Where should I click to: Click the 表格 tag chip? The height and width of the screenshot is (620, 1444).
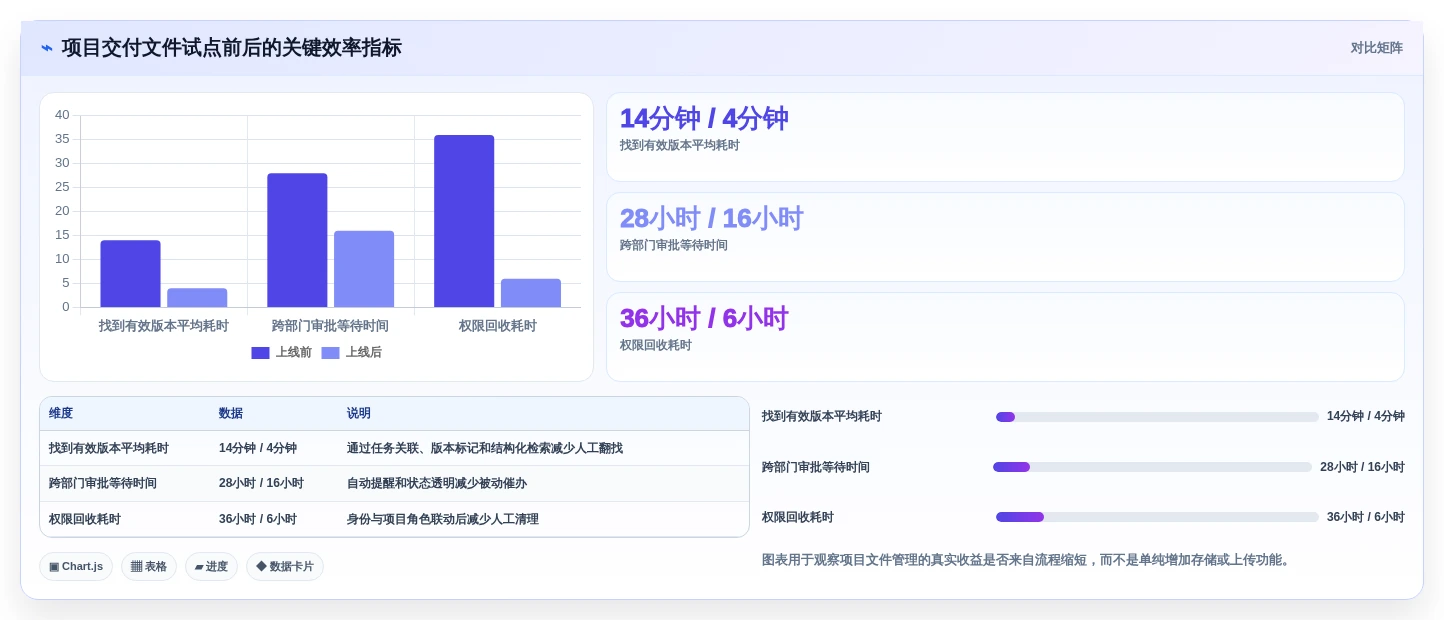click(x=149, y=566)
